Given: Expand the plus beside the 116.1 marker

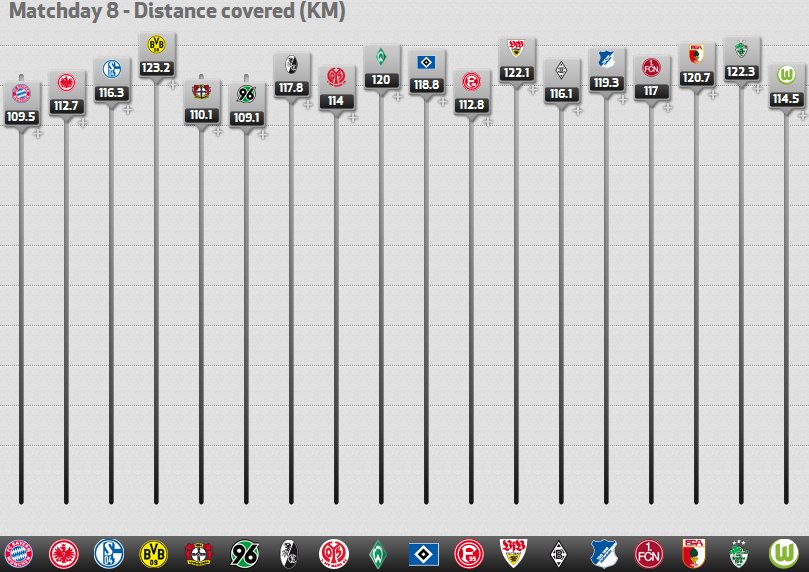Looking at the screenshot, I should point(577,110).
